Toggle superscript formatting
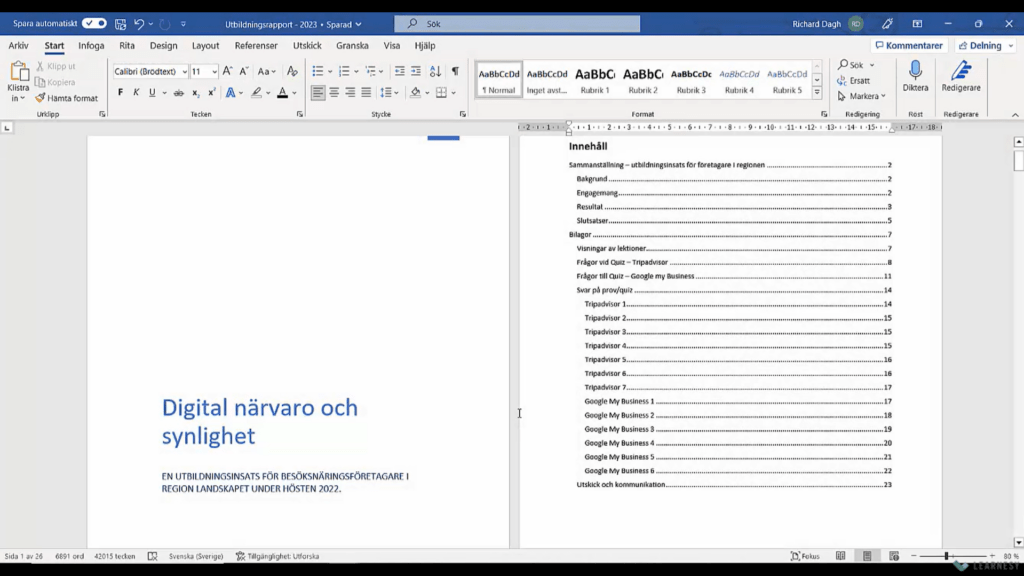 212,93
